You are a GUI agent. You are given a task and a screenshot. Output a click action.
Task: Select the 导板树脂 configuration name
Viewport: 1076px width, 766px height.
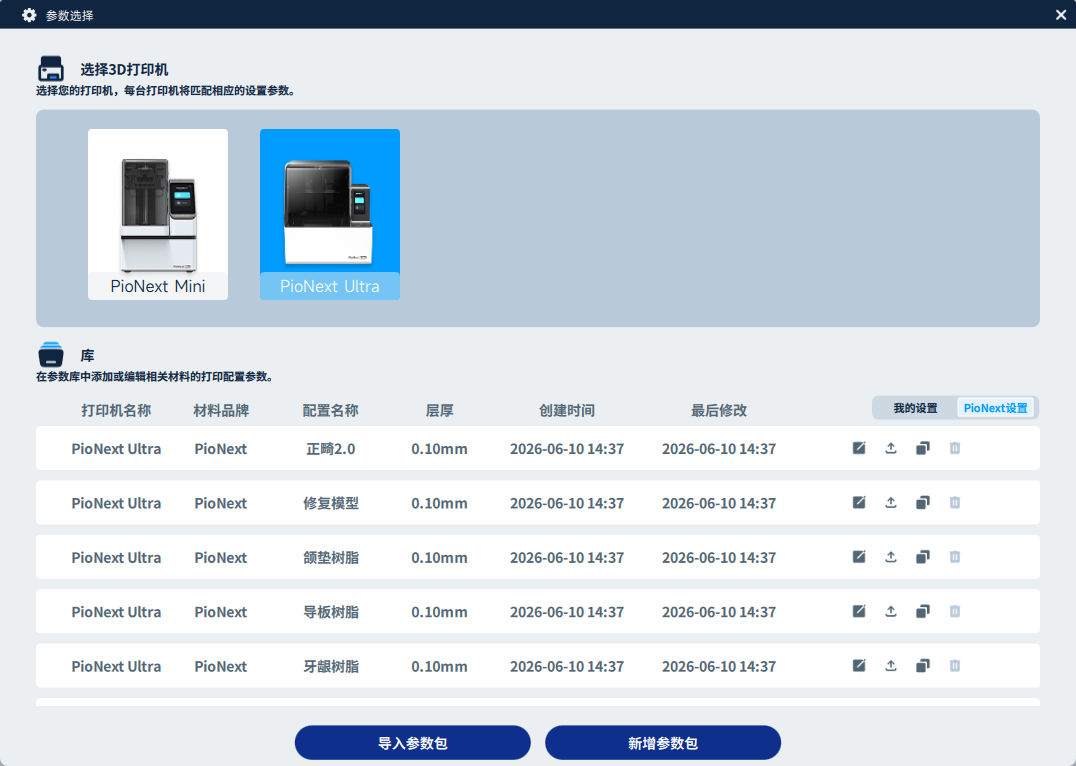coord(331,612)
